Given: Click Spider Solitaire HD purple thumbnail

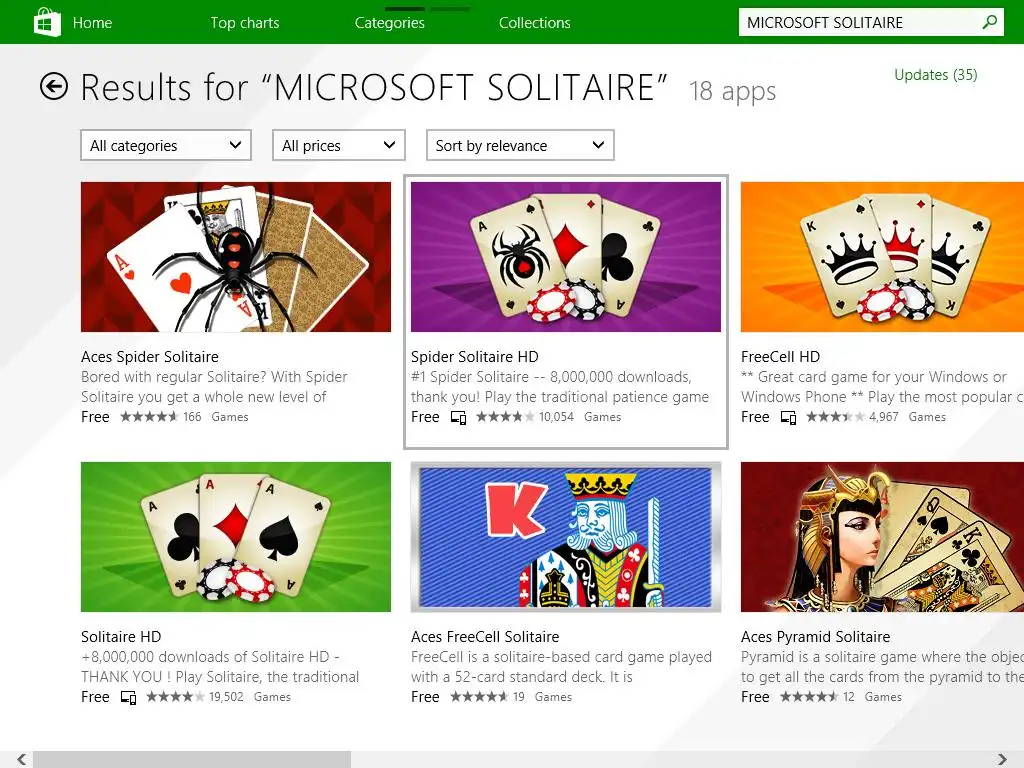Looking at the screenshot, I should pyautogui.click(x=566, y=257).
